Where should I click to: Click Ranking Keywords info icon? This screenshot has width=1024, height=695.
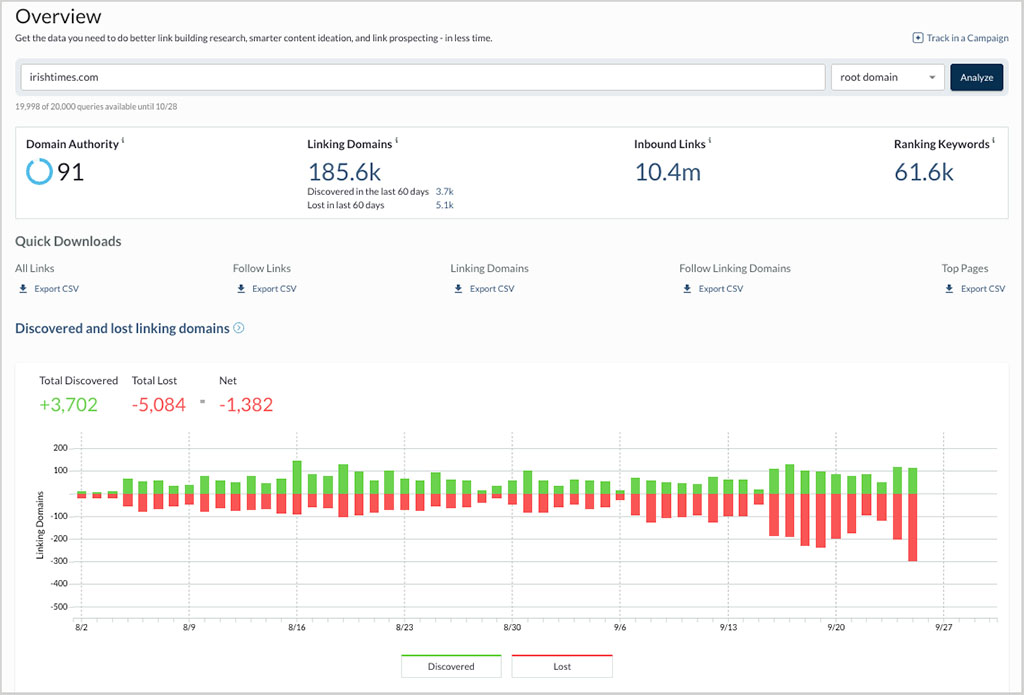(993, 140)
